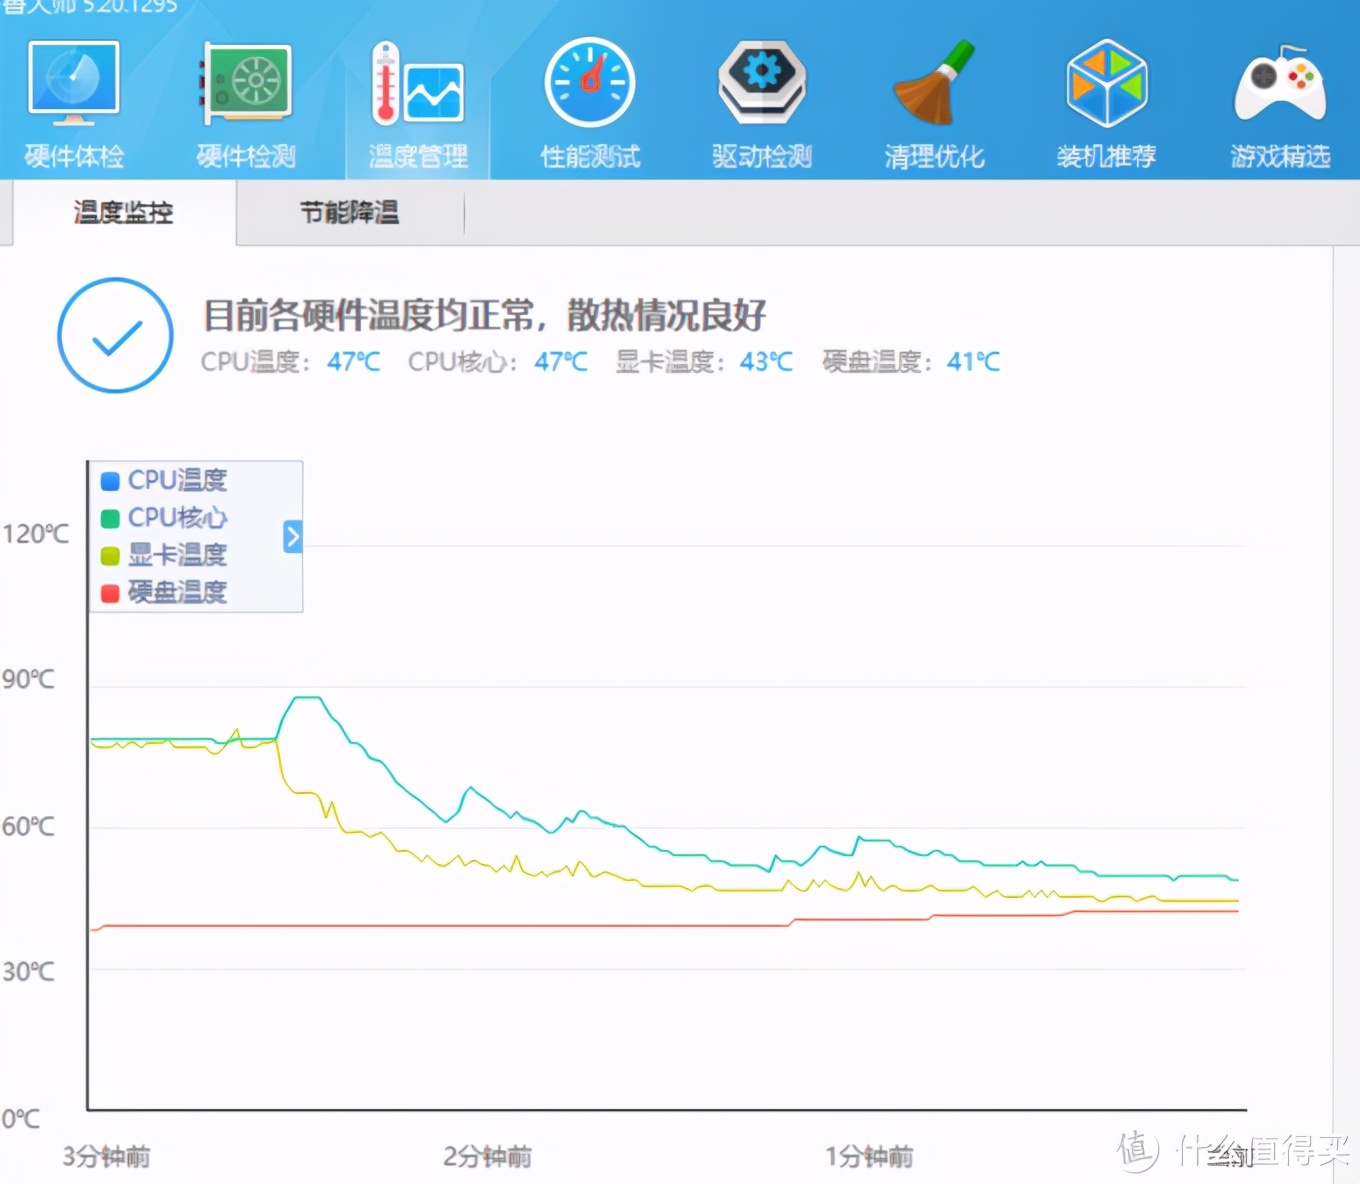
Task: Open 游戏精选 gamepad icon
Action: click(1280, 83)
